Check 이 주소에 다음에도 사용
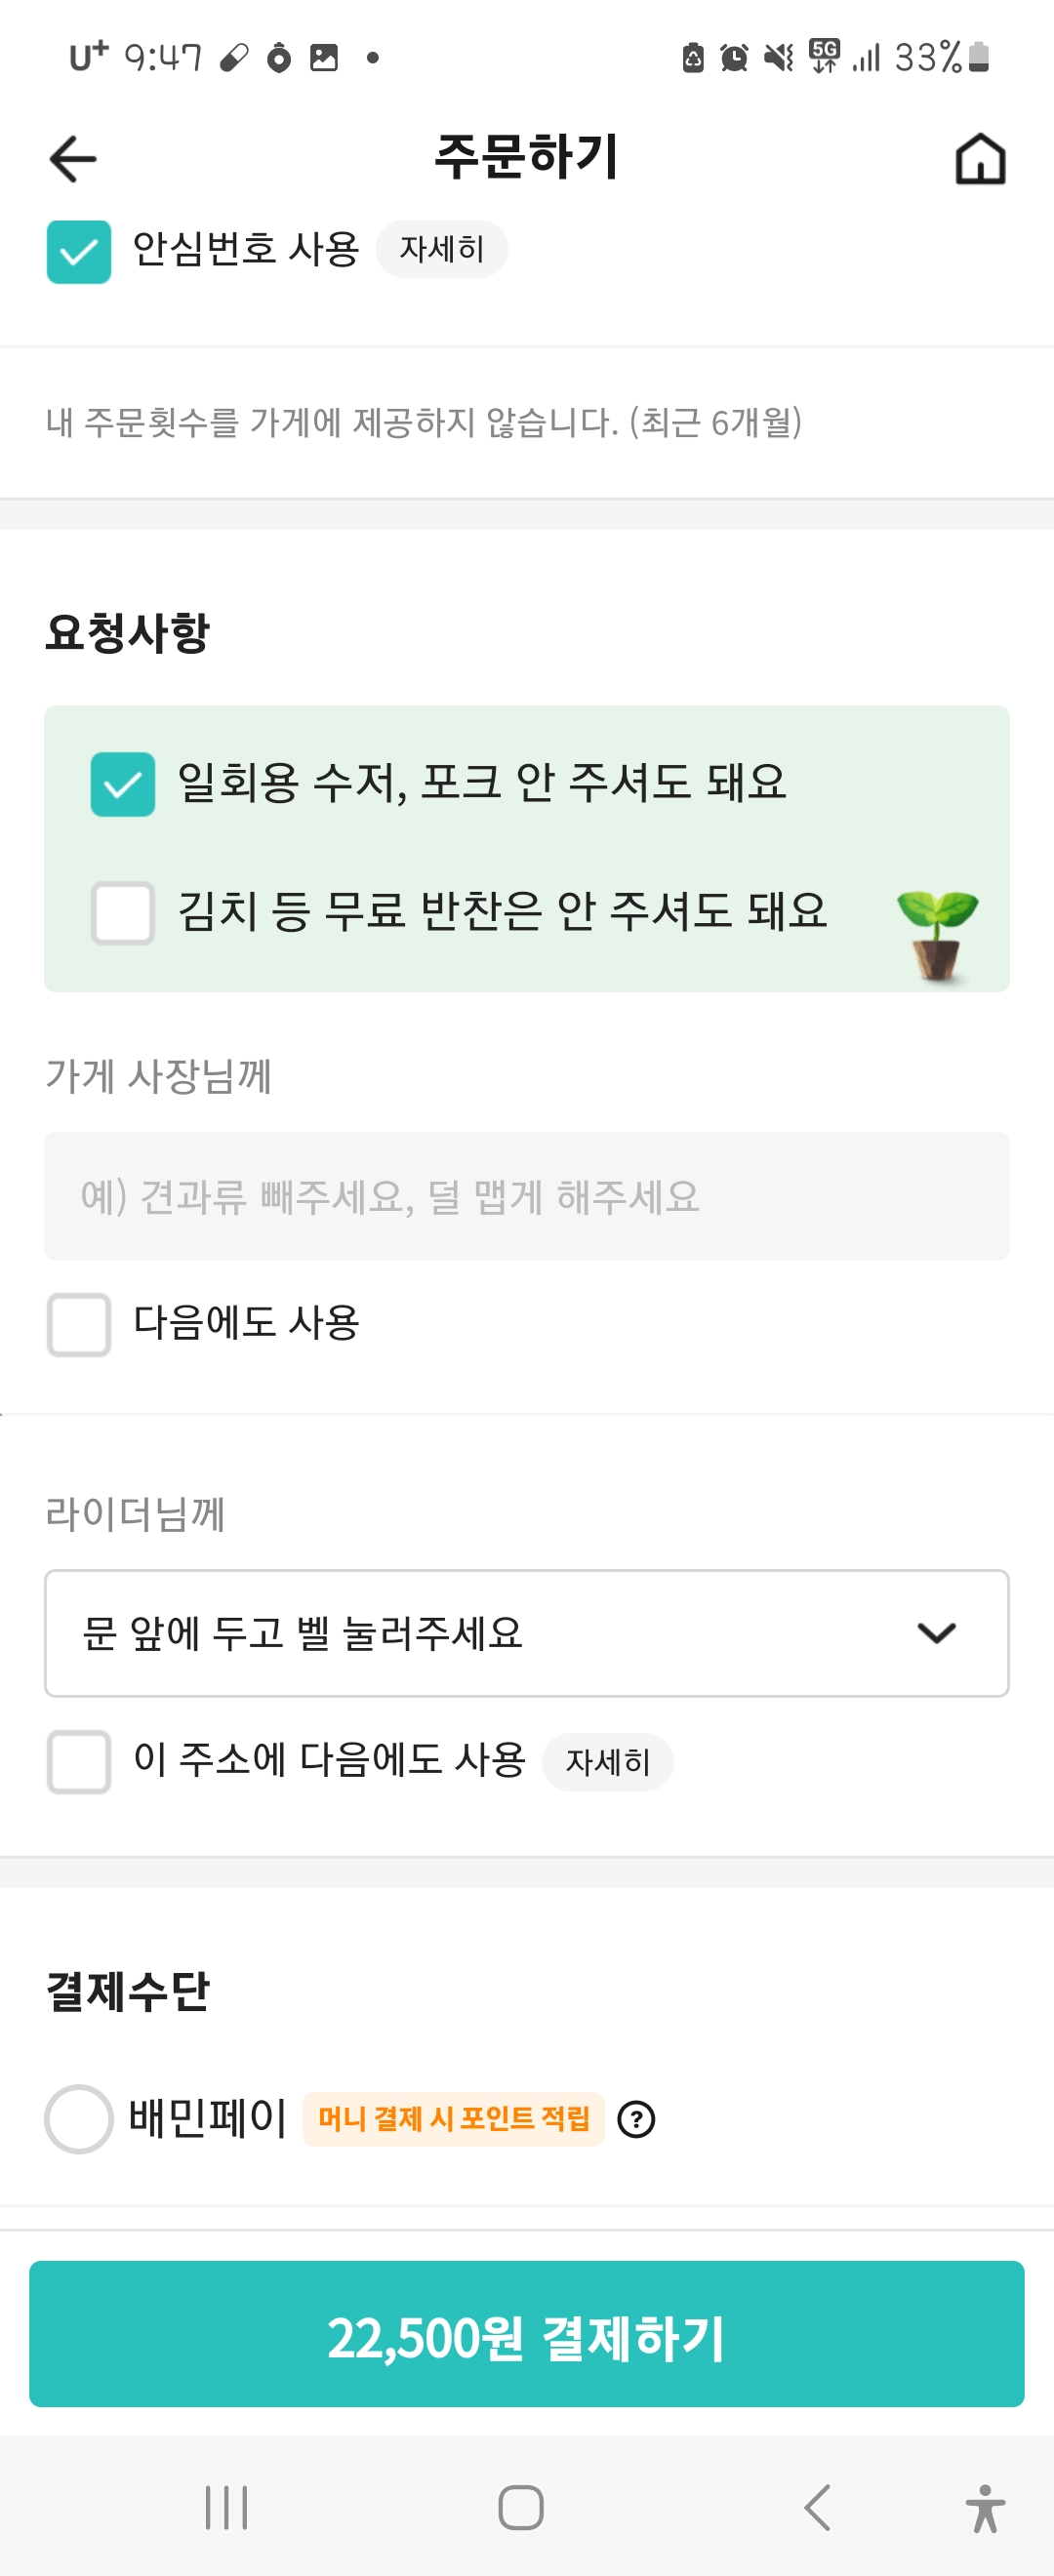Screen dimensions: 1054x2576 (79, 1762)
